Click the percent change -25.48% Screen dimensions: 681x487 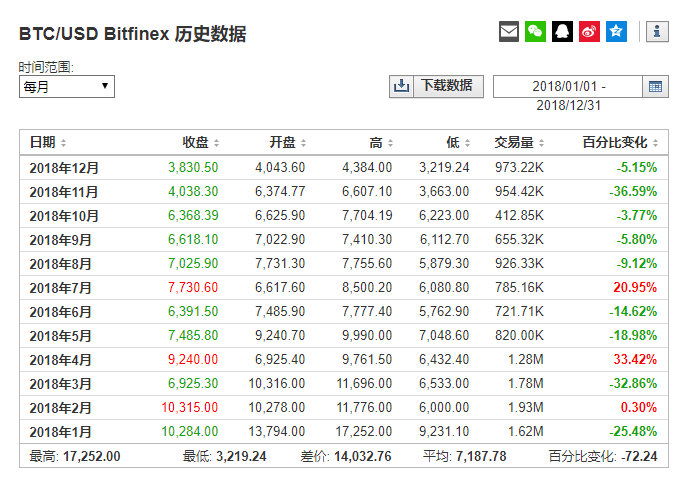(633, 431)
